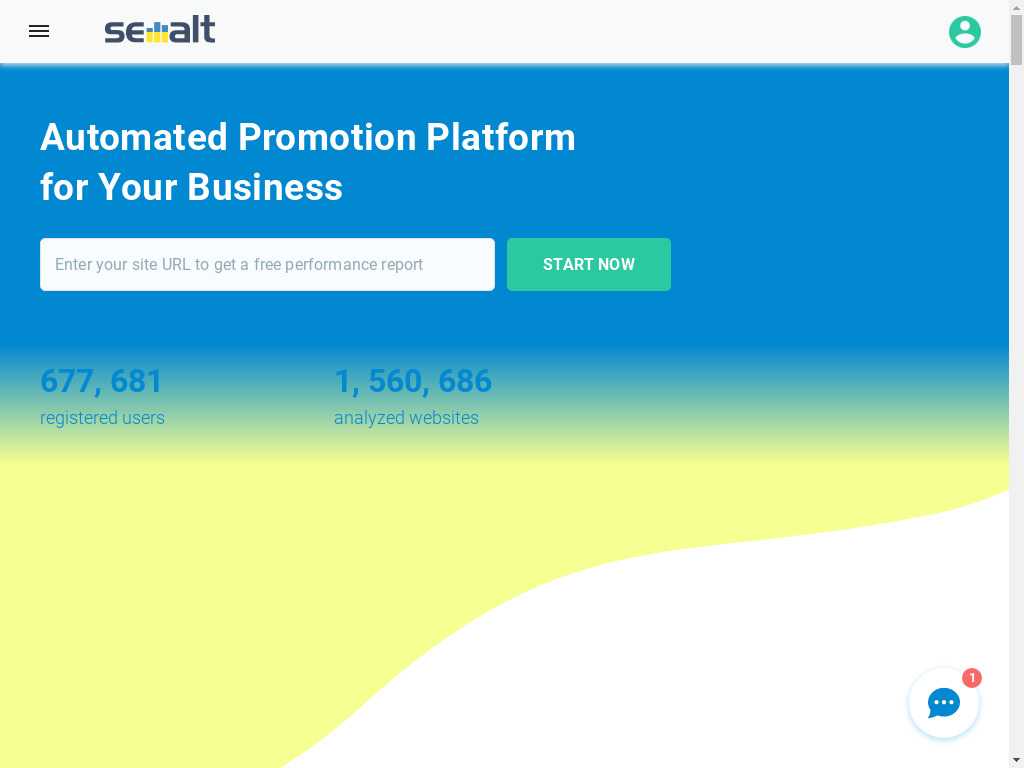Grab the vertical scrollbar thumb
Viewport: 1024px width, 768px height.
pyautogui.click(x=1016, y=39)
